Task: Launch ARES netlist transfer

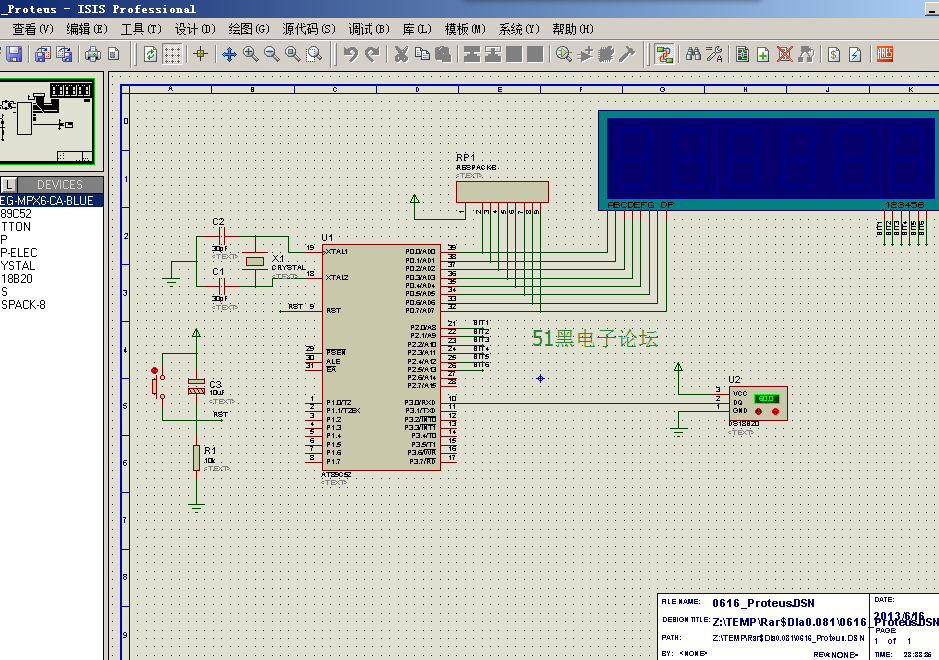Action: pyautogui.click(x=885, y=55)
